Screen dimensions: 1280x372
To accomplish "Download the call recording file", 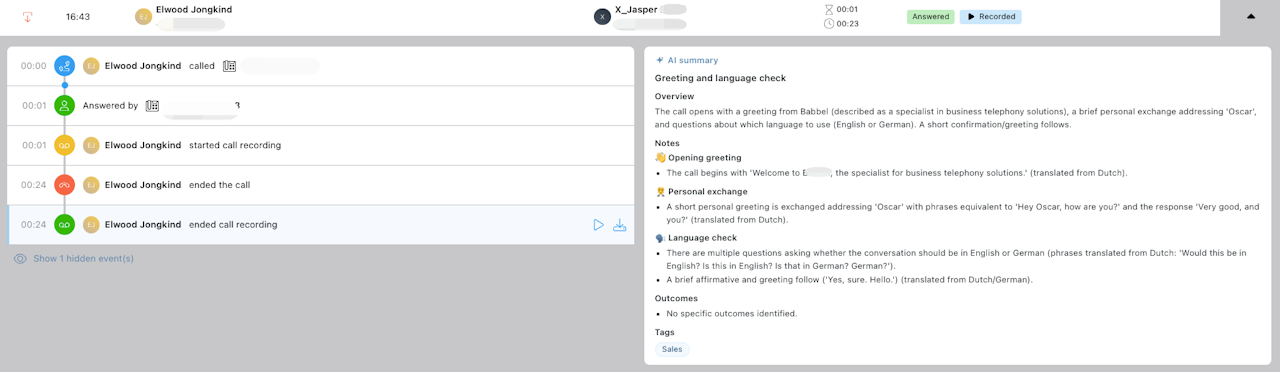I will [x=619, y=225].
